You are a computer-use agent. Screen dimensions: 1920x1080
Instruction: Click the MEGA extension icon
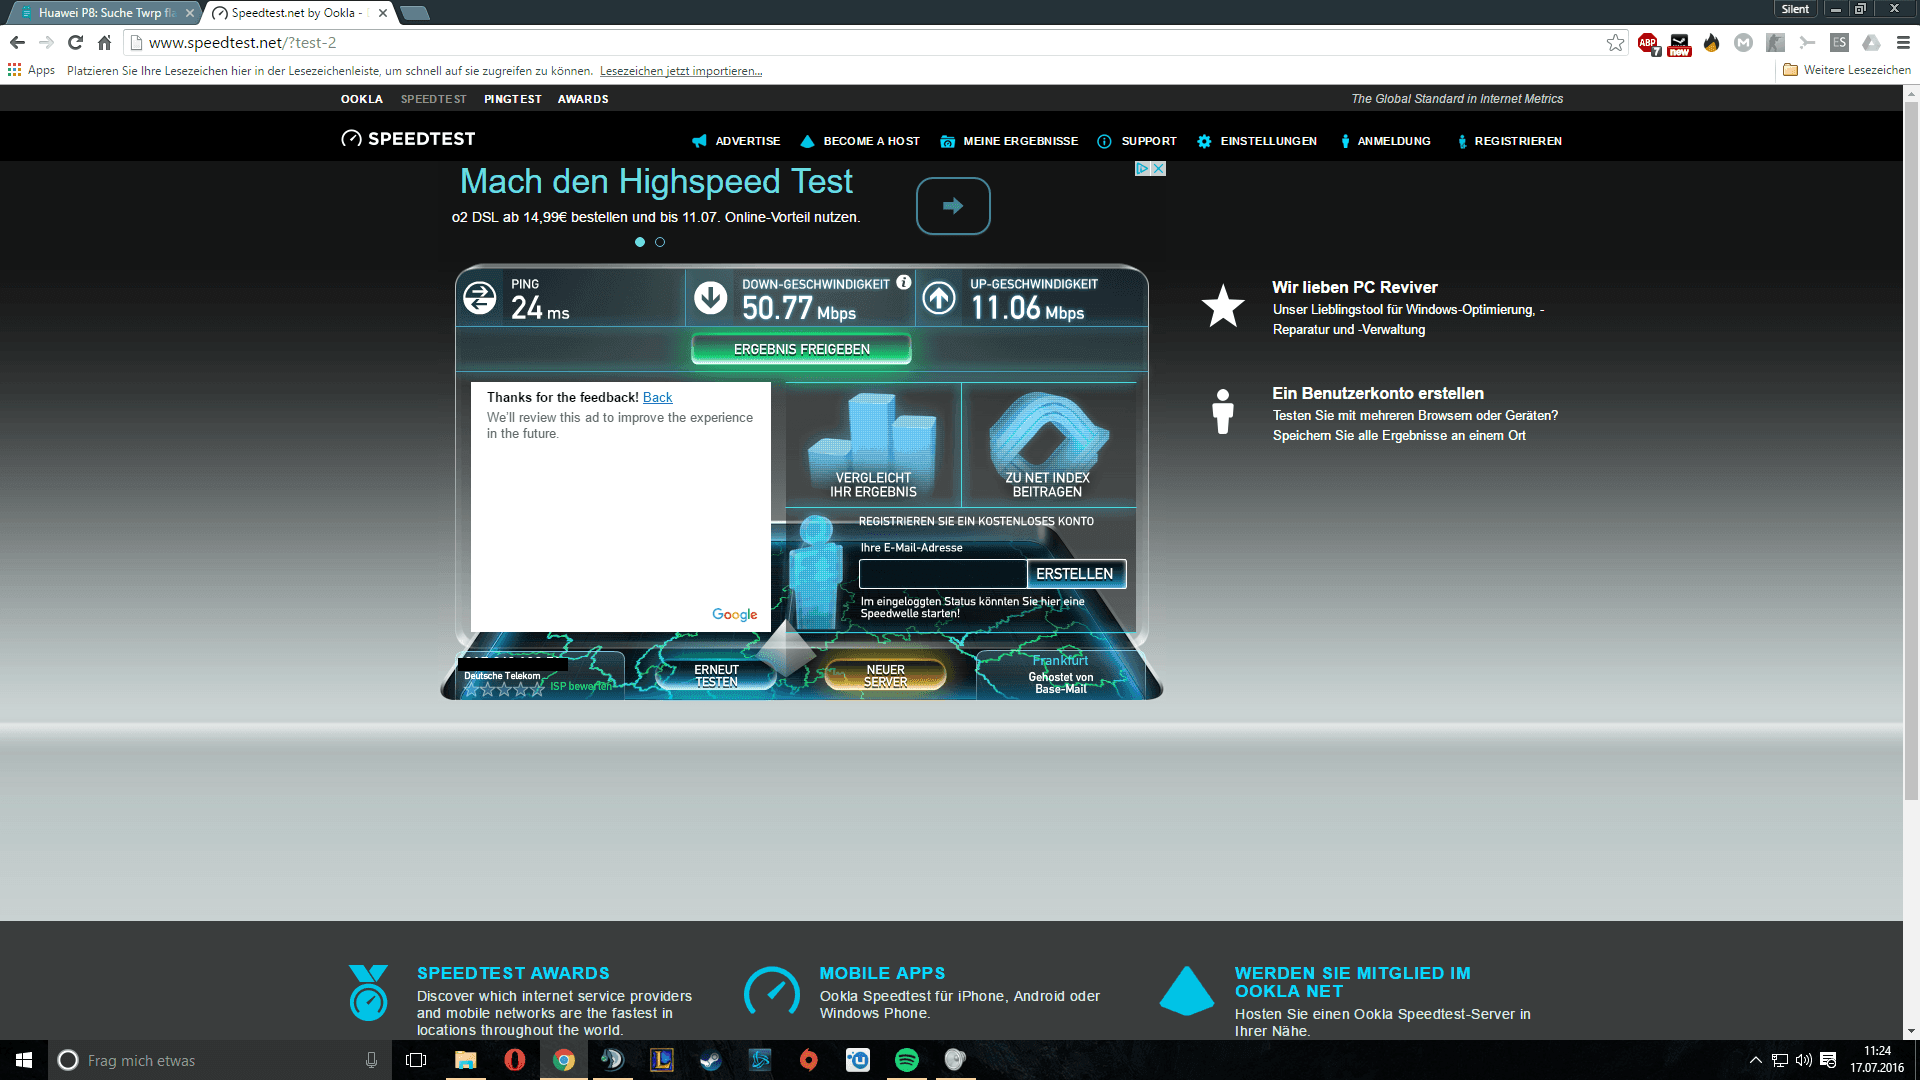point(1744,43)
